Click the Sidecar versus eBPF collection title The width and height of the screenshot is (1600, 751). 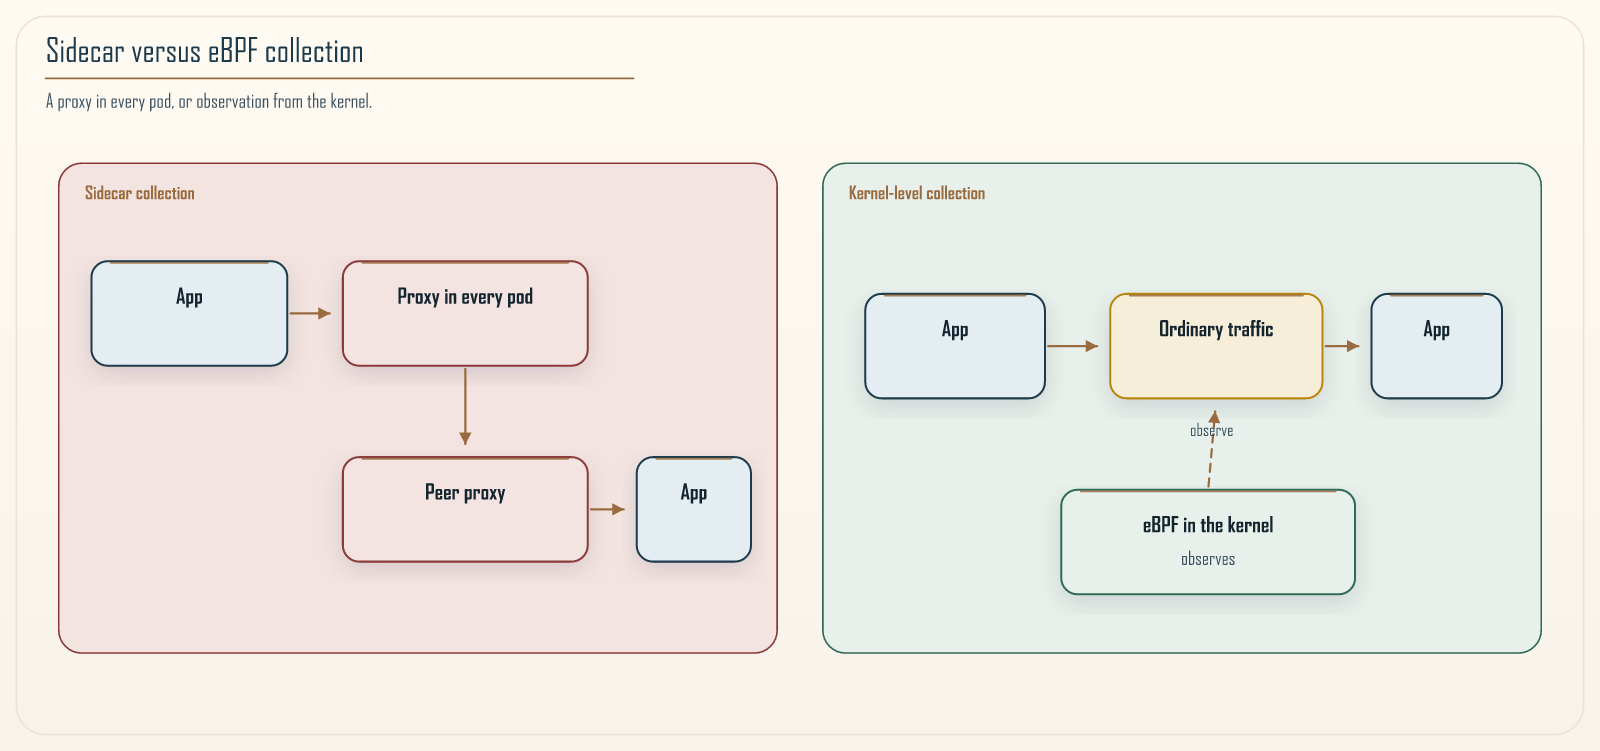click(x=205, y=51)
